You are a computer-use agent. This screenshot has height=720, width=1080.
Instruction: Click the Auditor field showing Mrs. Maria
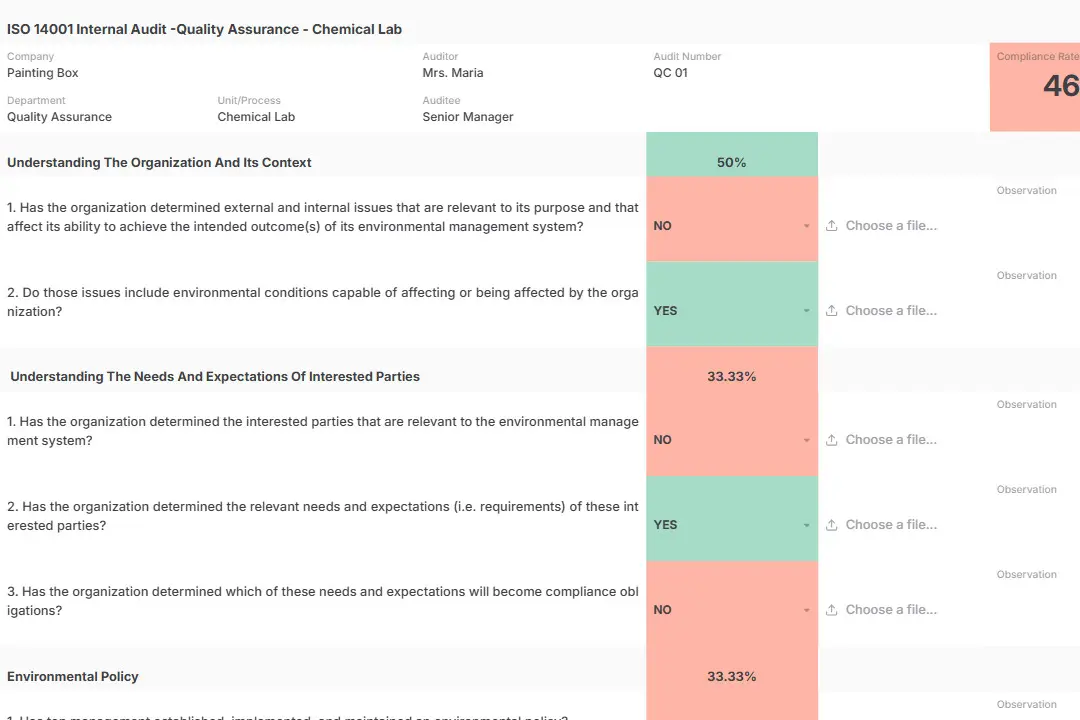(x=453, y=73)
